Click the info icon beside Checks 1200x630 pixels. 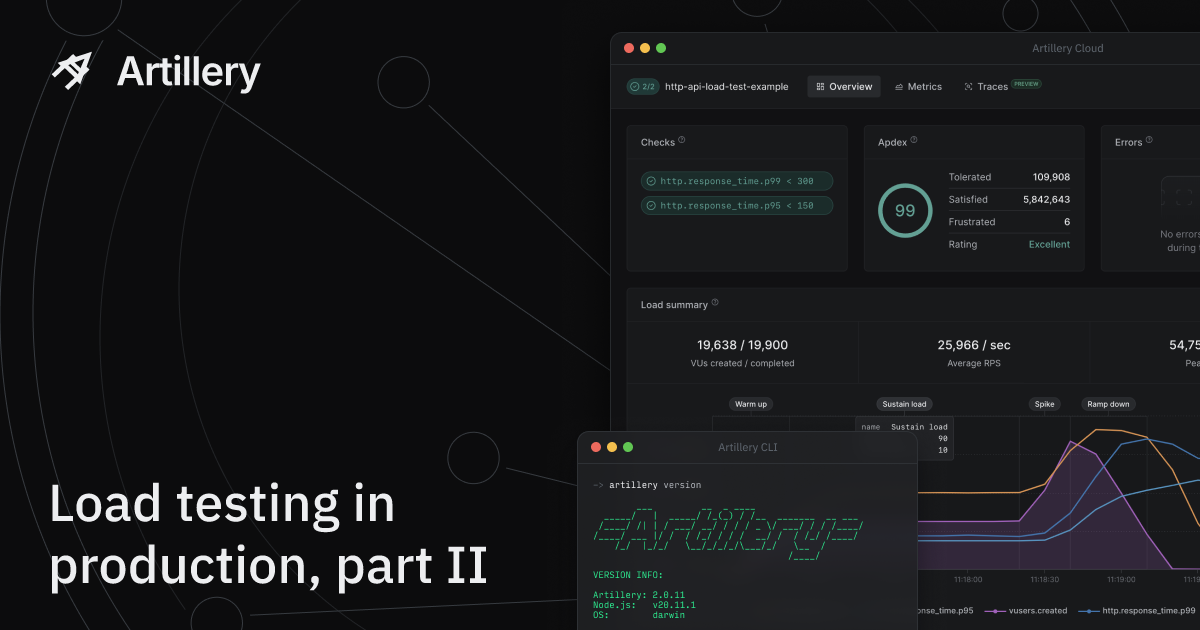click(x=682, y=141)
